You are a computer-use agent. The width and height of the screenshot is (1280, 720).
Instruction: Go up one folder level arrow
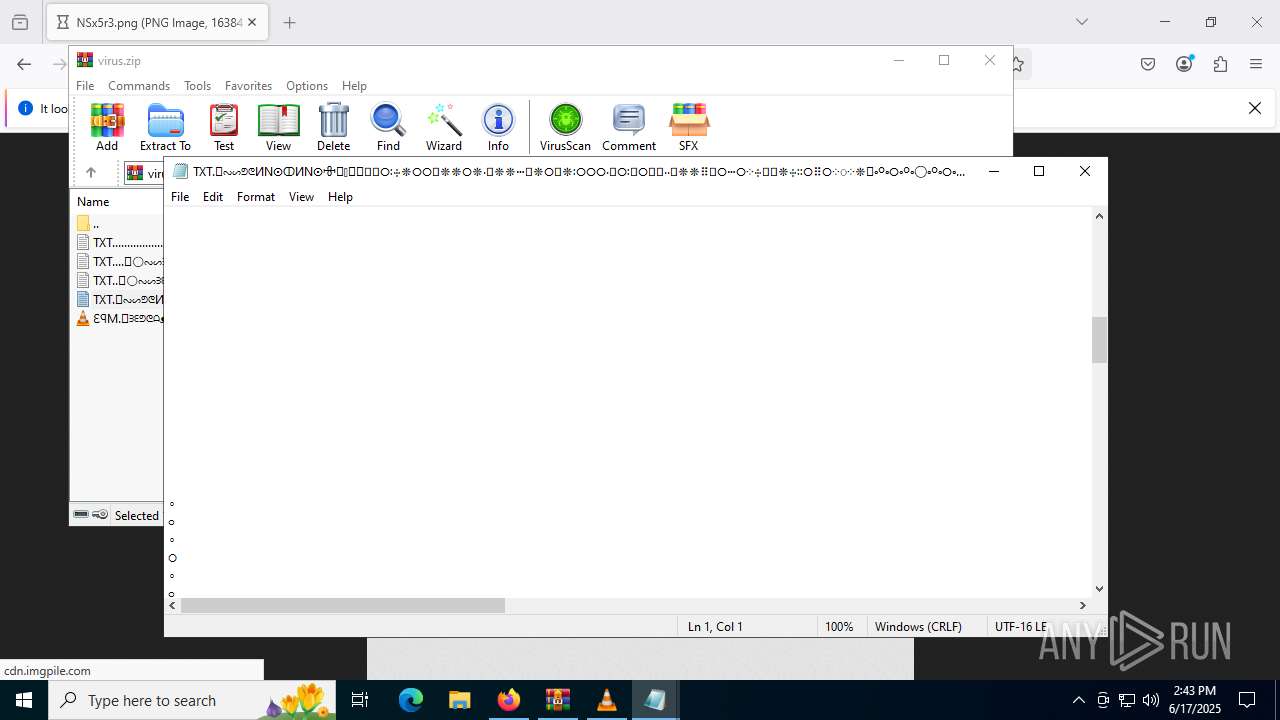click(x=90, y=173)
